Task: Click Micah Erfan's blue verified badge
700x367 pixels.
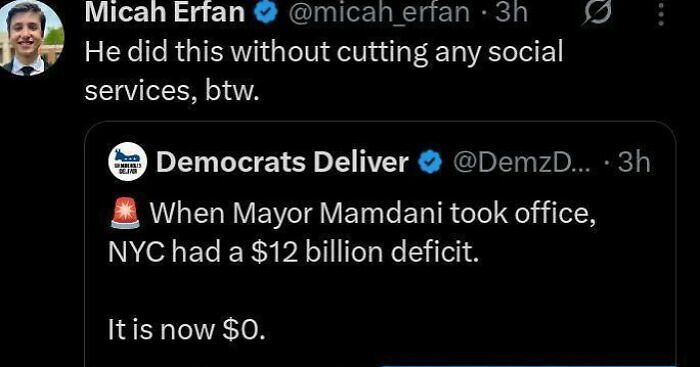Action: click(x=266, y=13)
